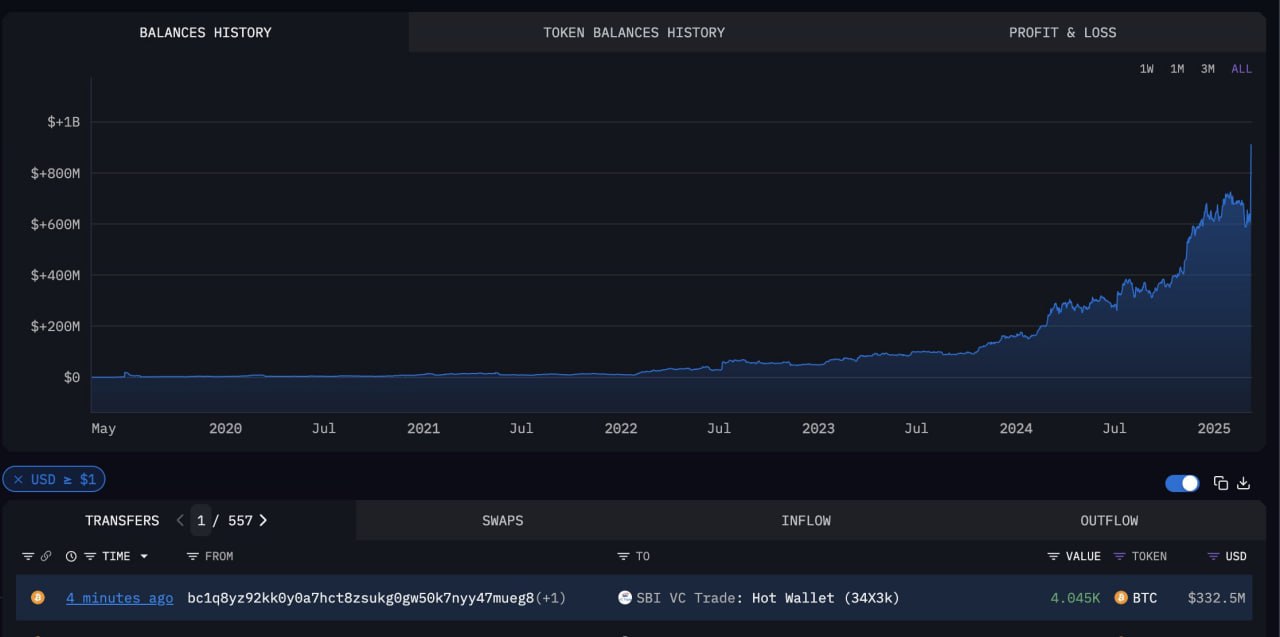Click the copy chart icon
Viewport: 1280px width, 637px height.
[1221, 483]
